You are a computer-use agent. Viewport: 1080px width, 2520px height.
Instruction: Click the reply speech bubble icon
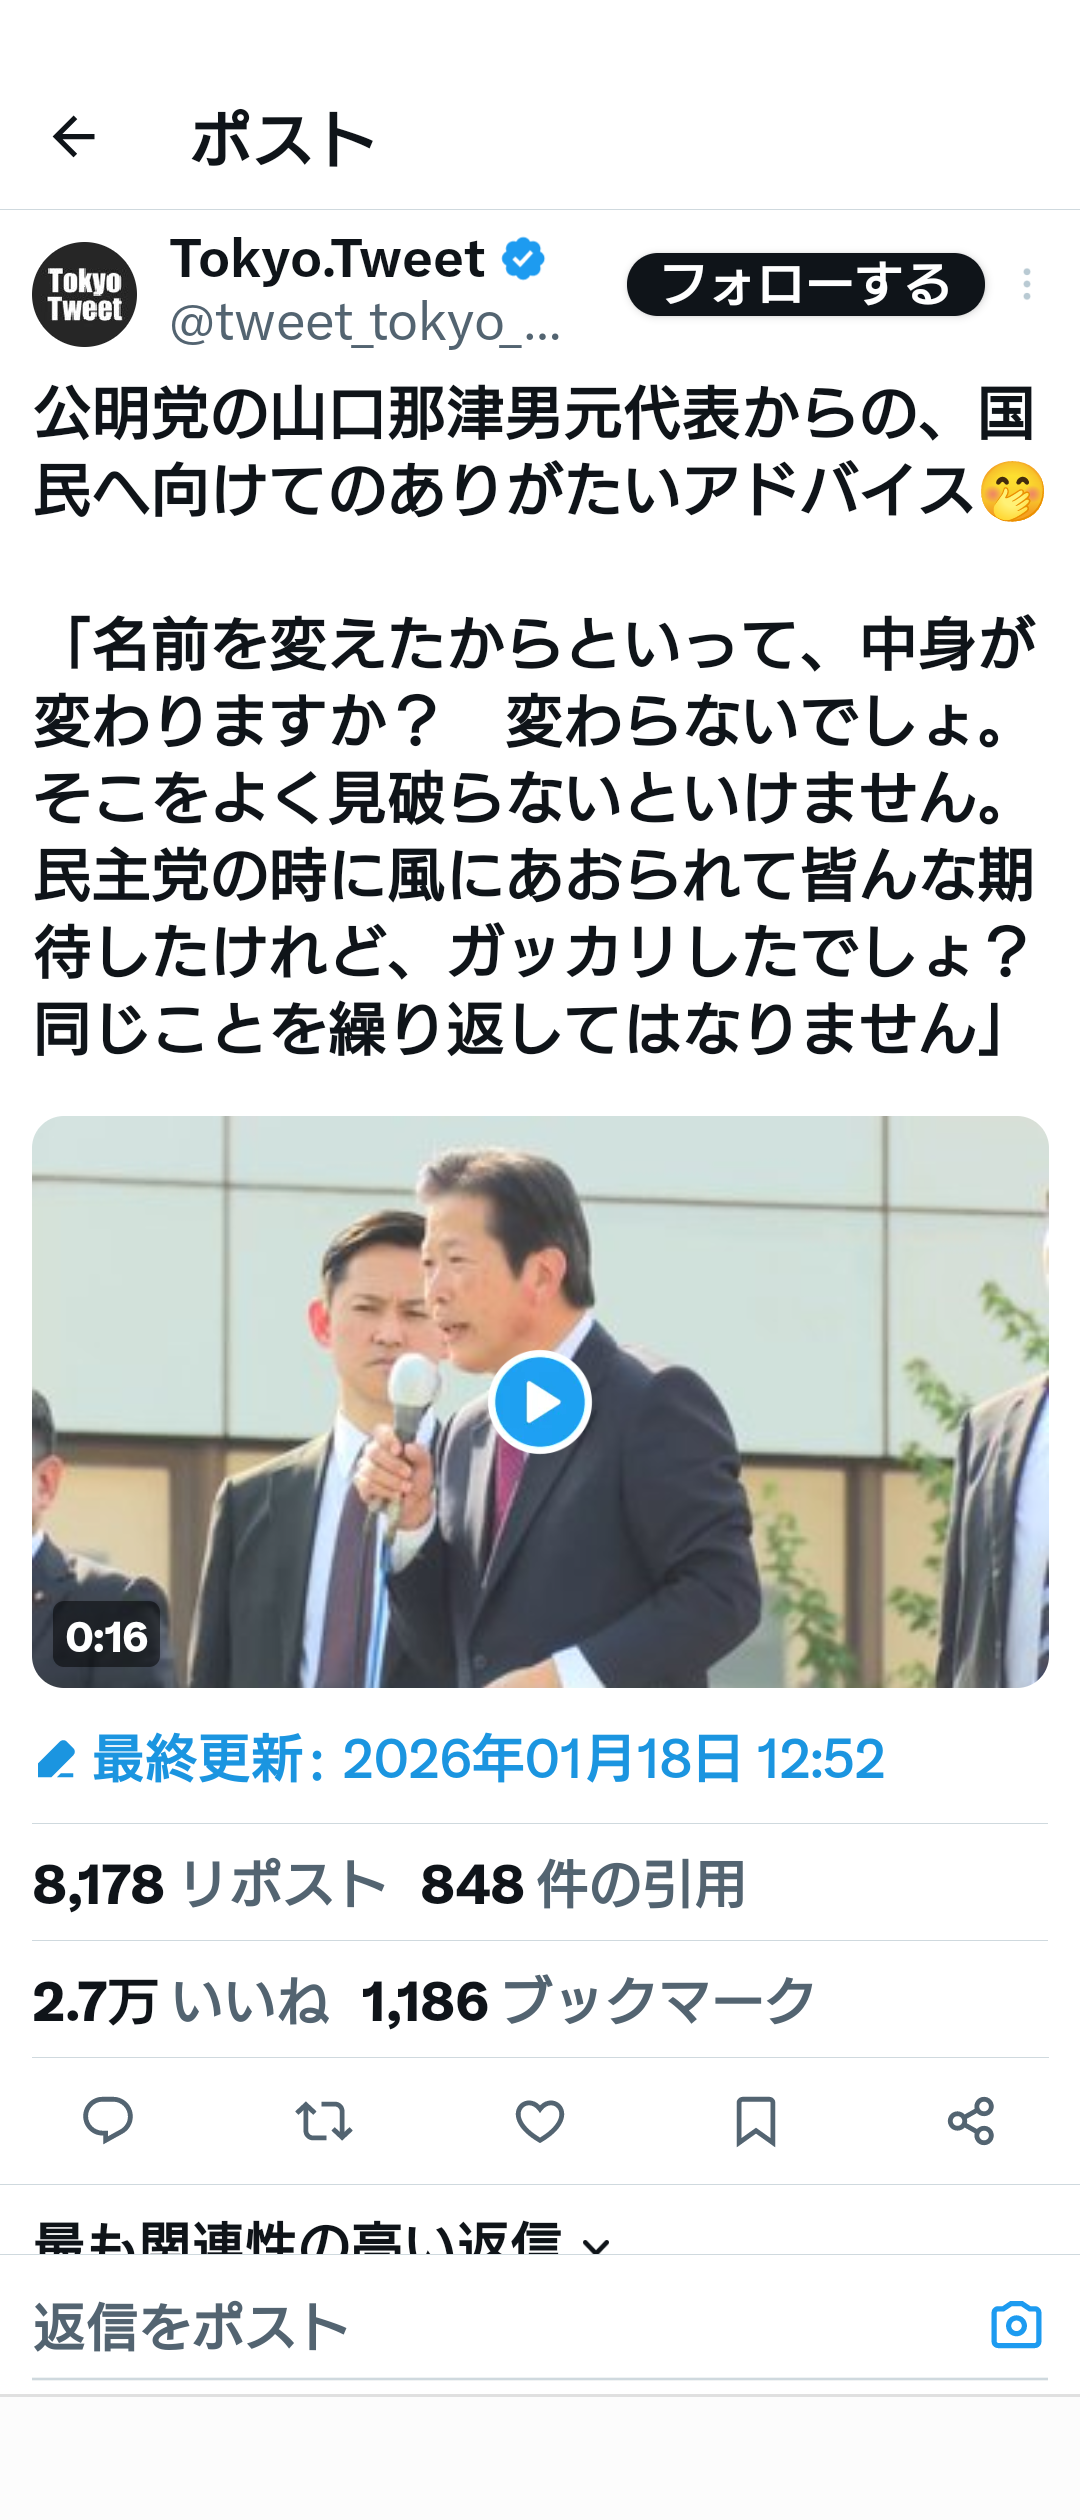coord(108,2121)
